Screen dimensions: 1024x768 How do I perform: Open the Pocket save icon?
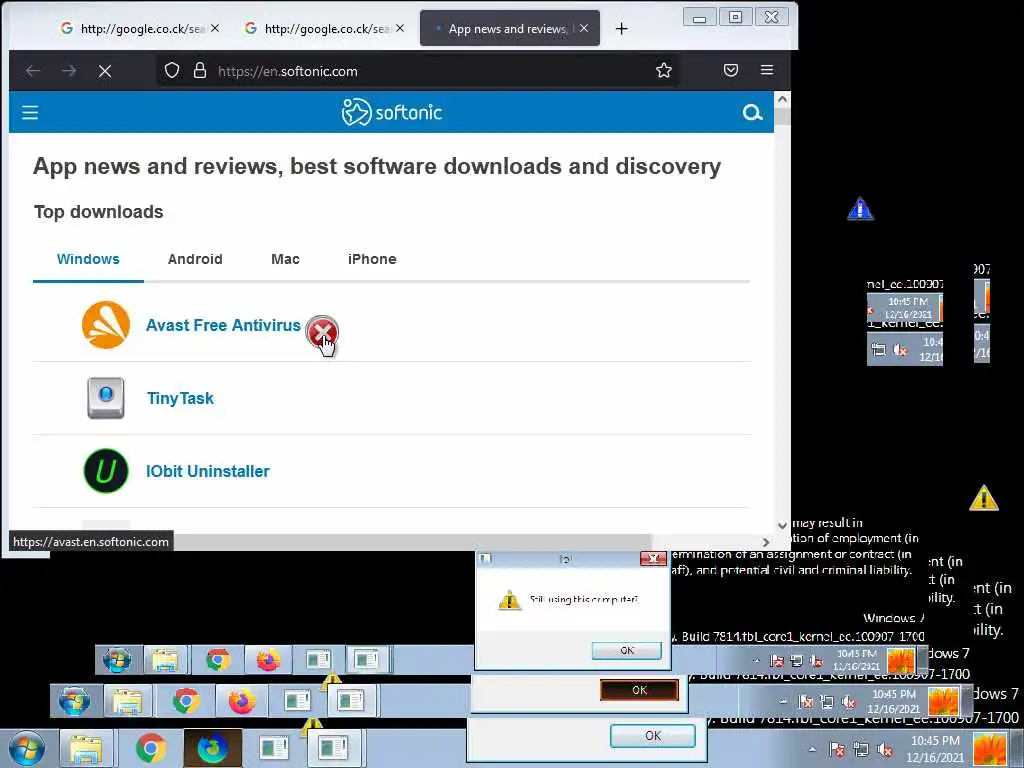[x=731, y=70]
